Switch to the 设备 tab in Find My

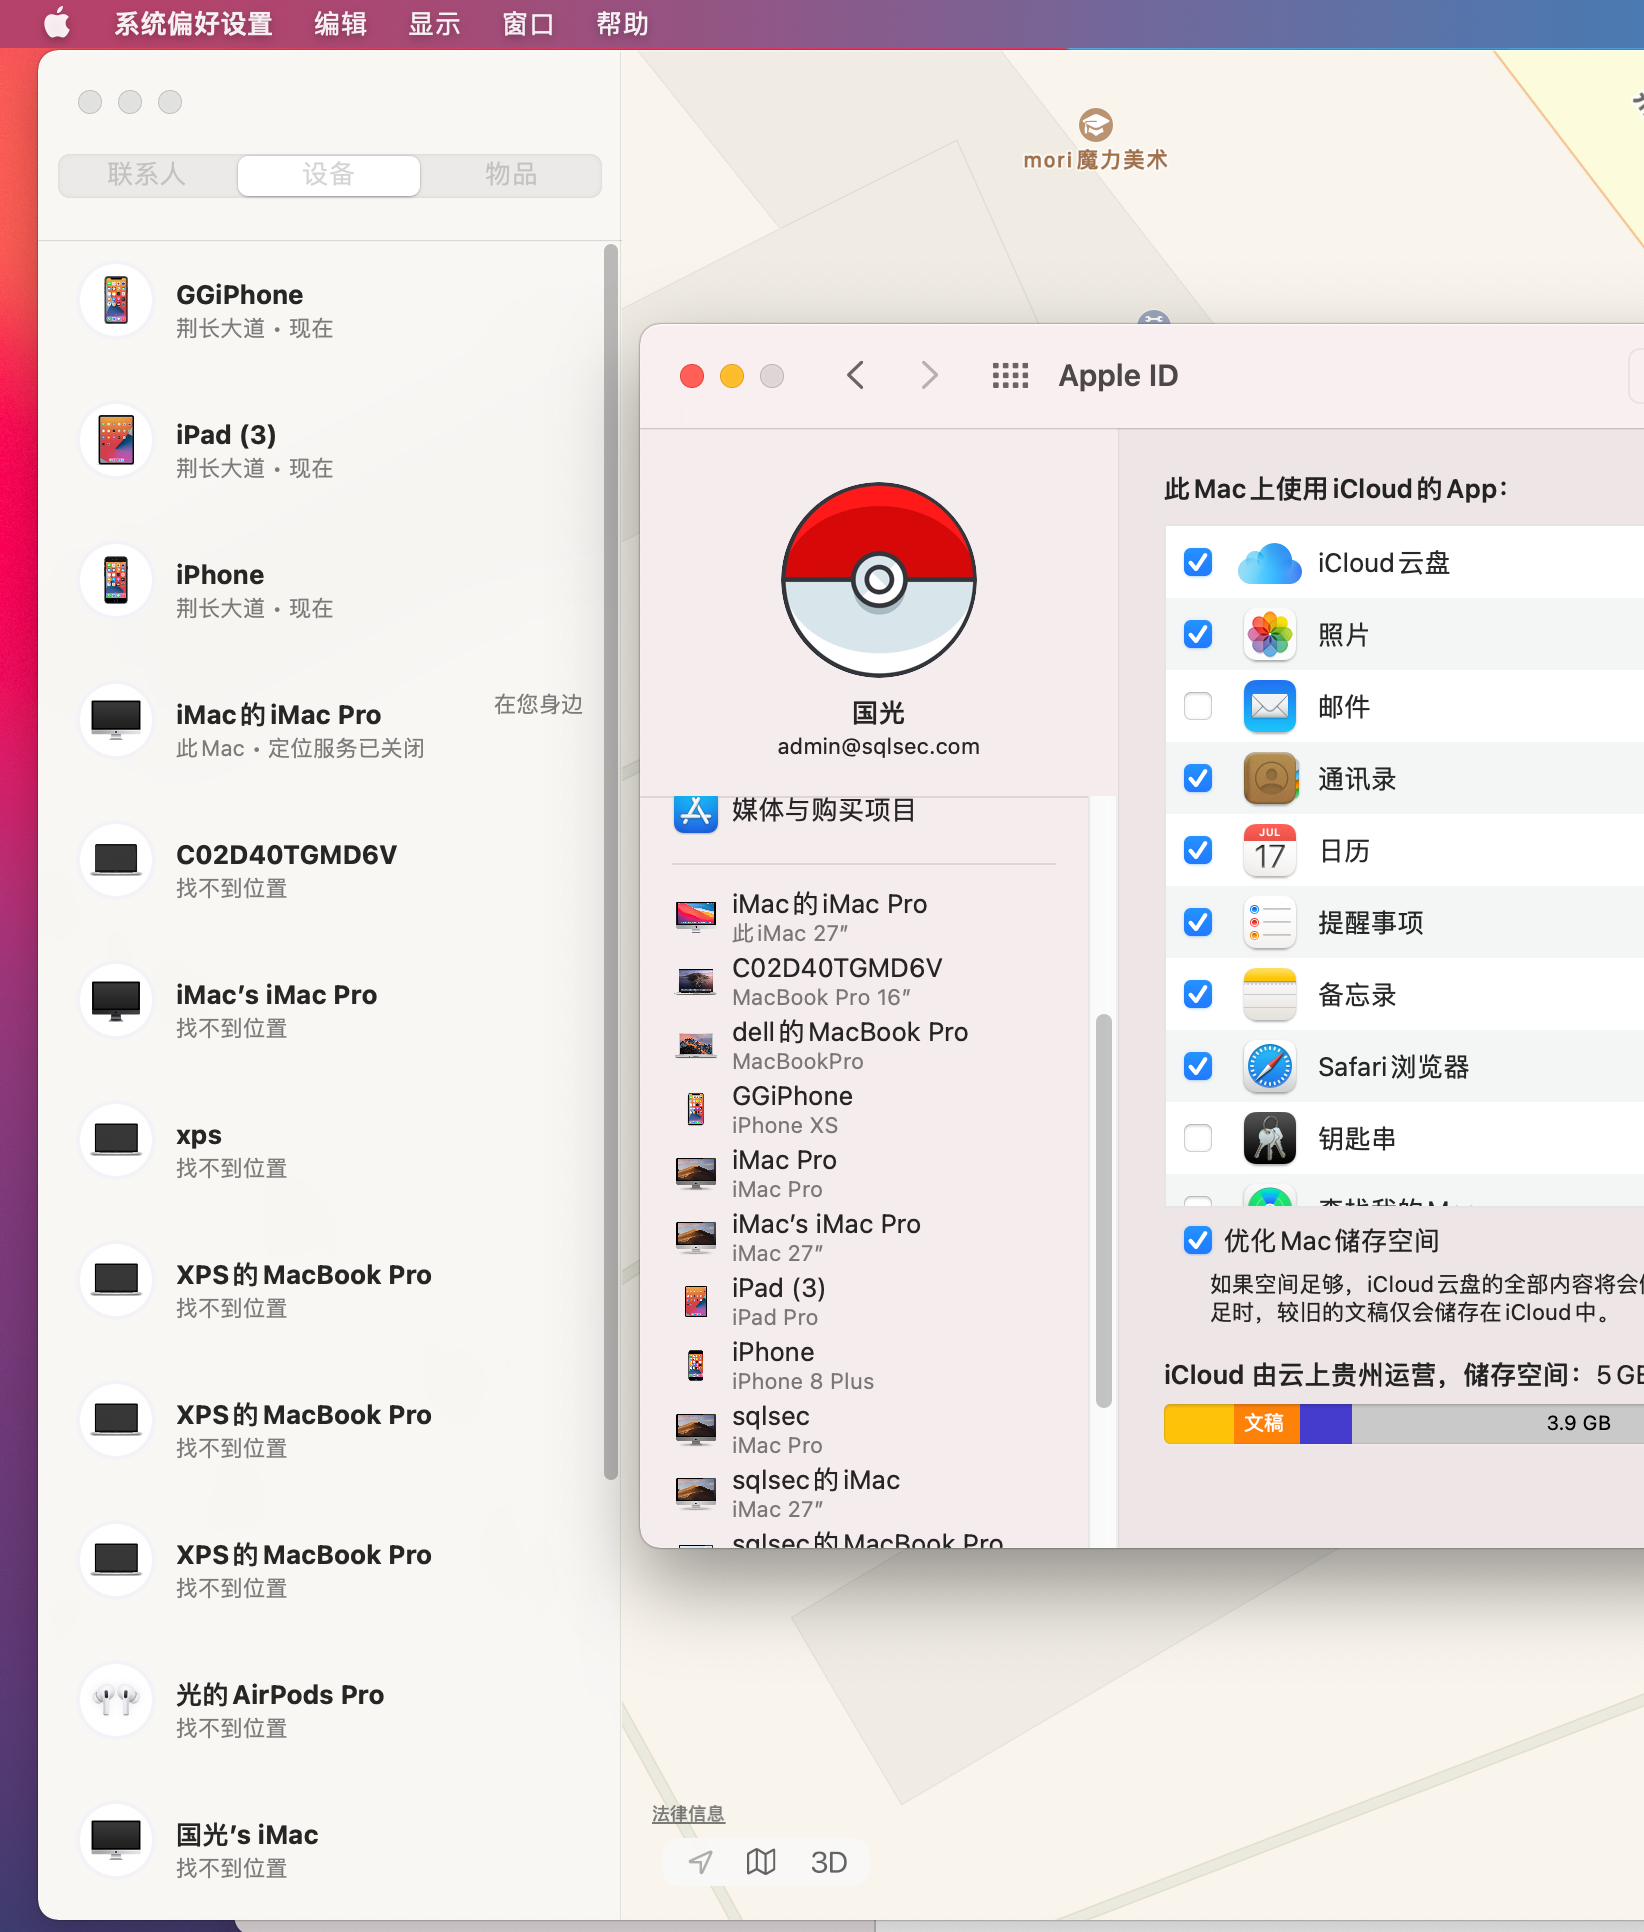[329, 175]
